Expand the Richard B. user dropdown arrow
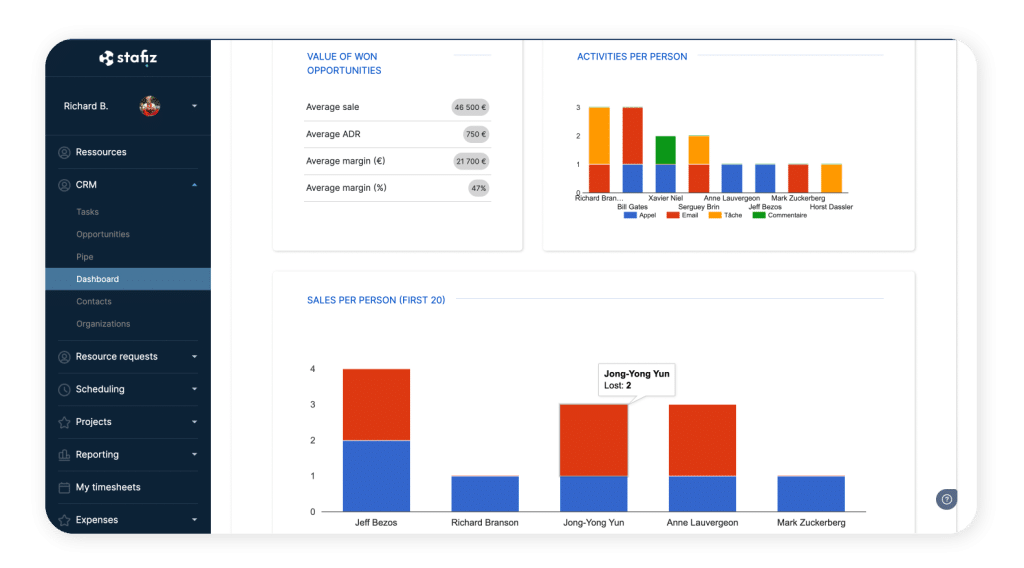Viewport: 1024px width, 568px height. click(x=195, y=106)
